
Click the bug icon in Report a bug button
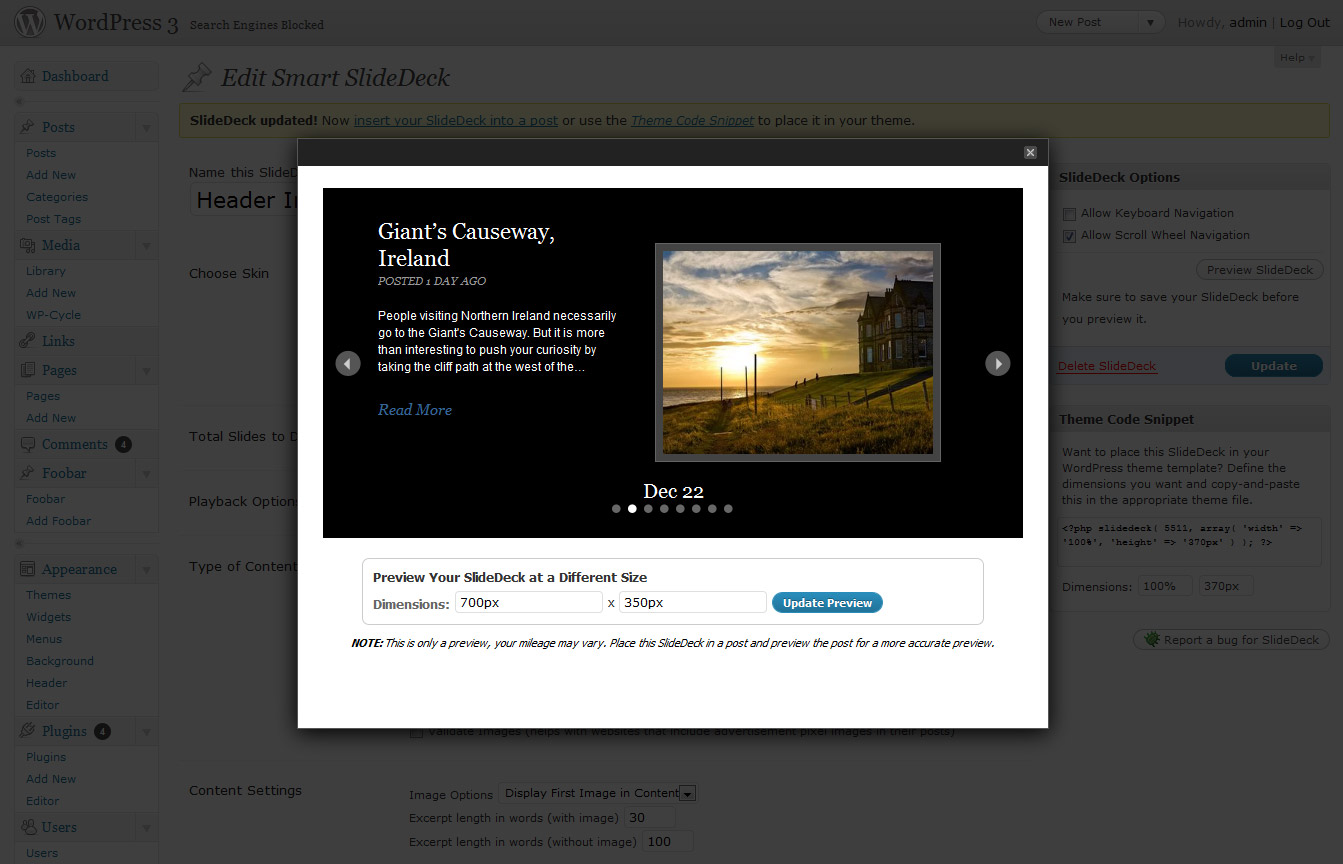(1151, 639)
